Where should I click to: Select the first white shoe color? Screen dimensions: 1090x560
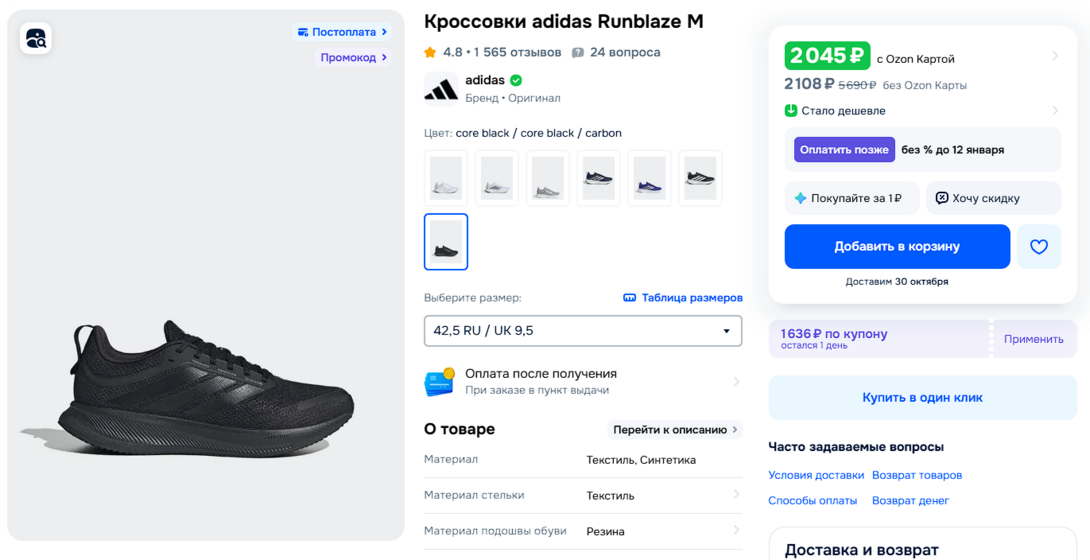point(446,178)
